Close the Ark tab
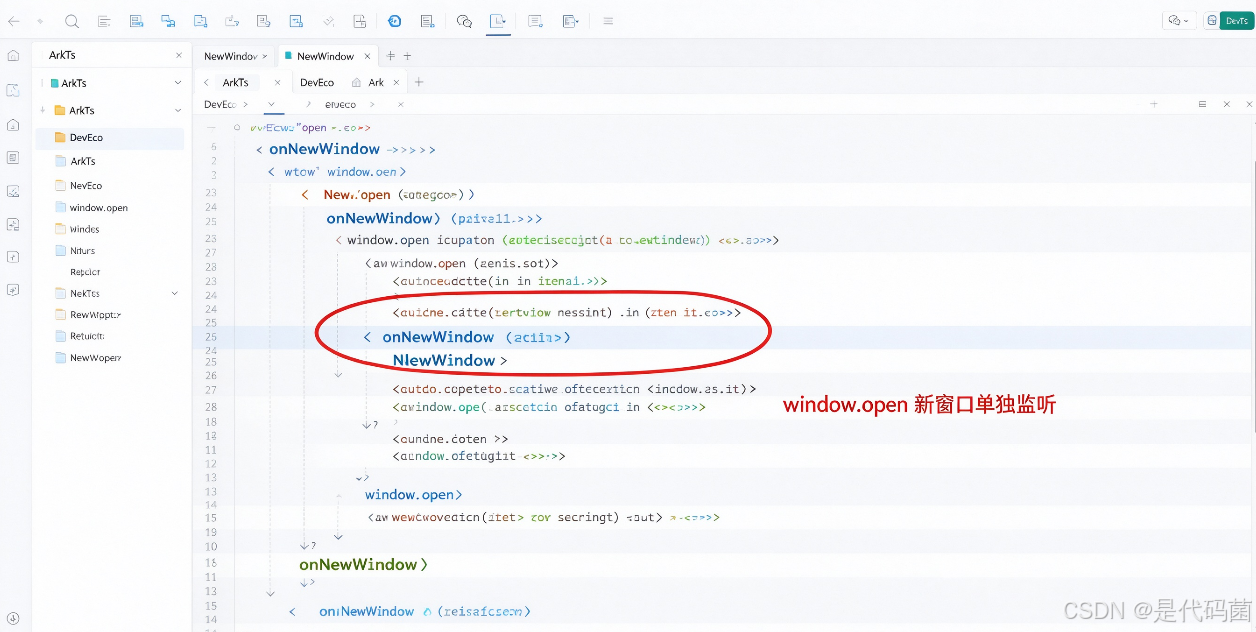 pyautogui.click(x=396, y=82)
